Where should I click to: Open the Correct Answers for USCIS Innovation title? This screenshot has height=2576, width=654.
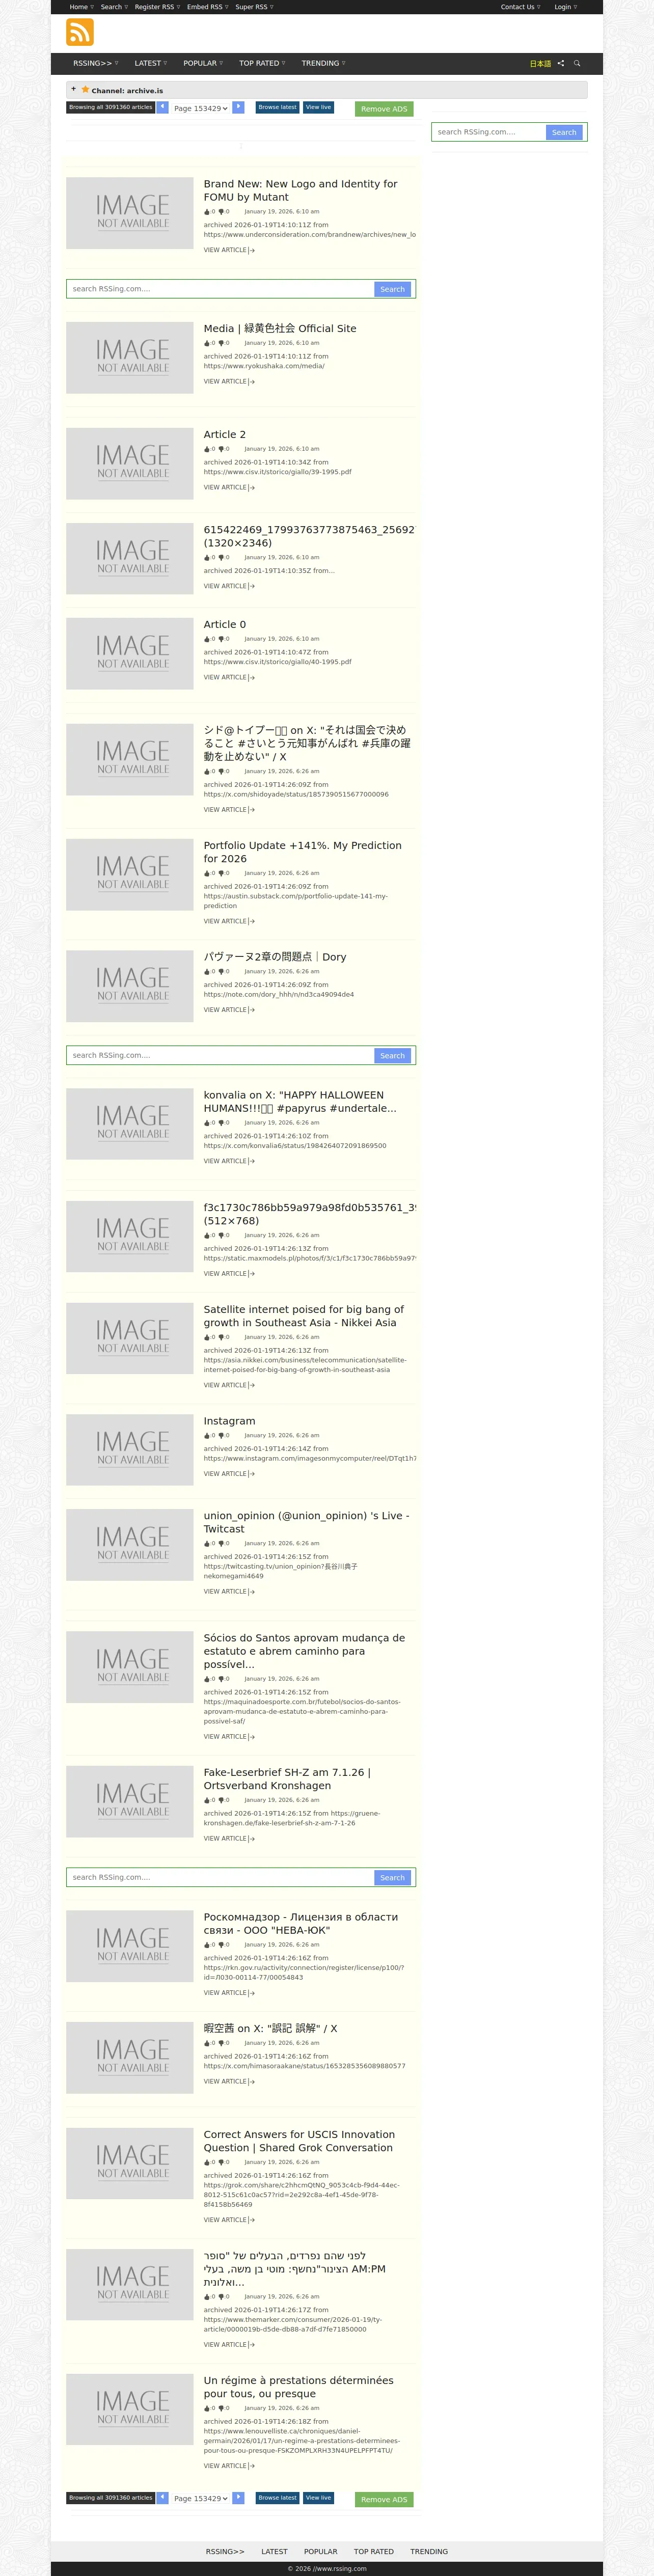tap(299, 2141)
